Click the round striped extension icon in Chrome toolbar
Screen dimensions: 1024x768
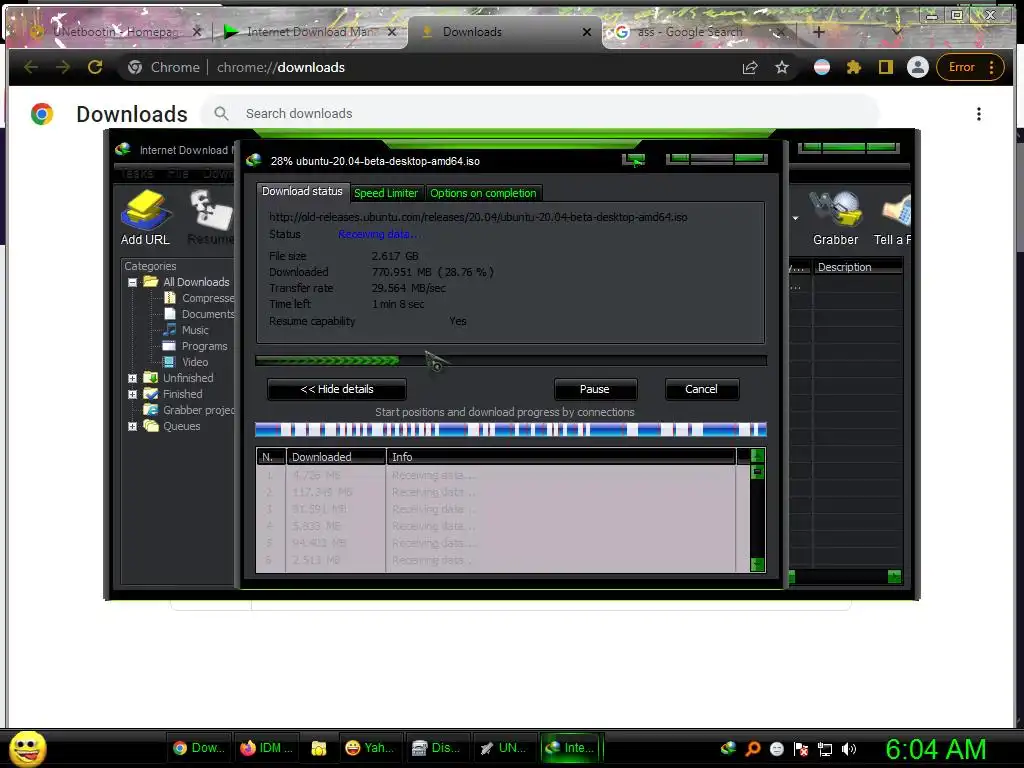[x=822, y=67]
